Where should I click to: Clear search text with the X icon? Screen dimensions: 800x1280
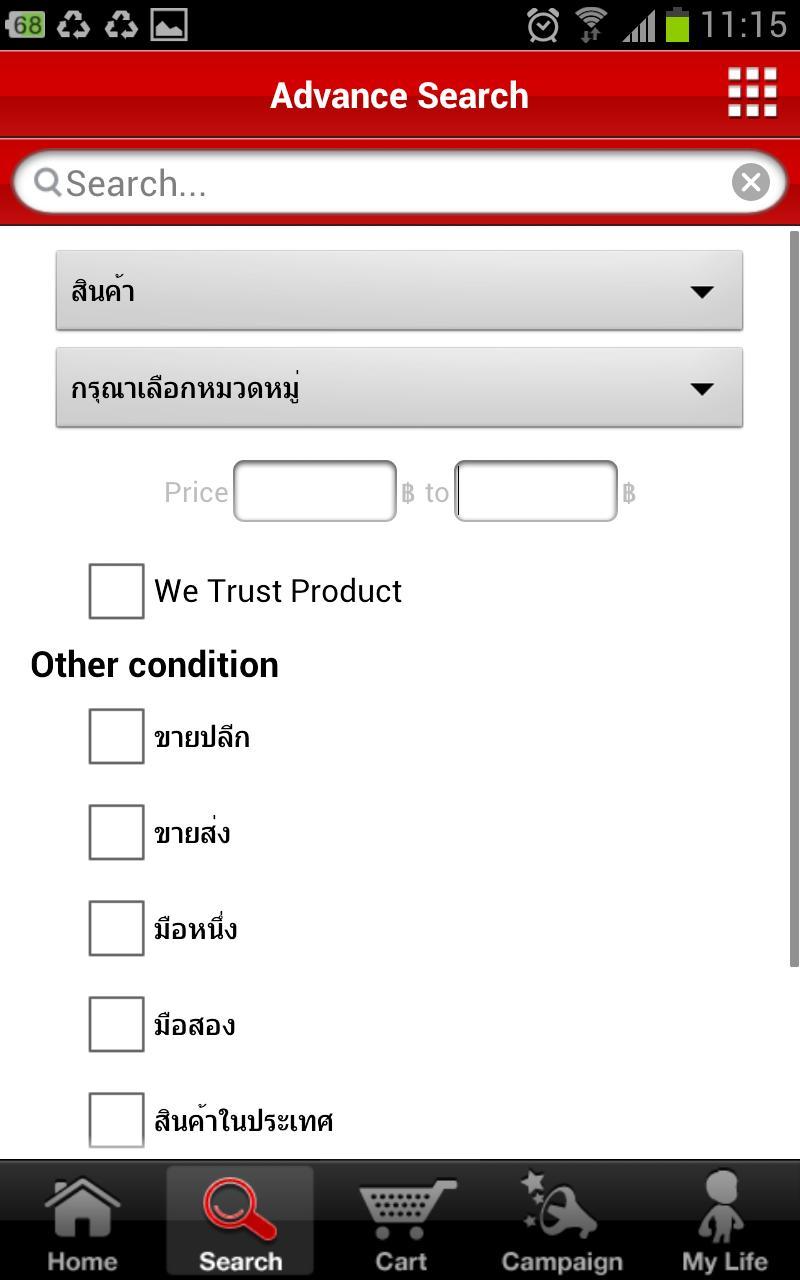(x=750, y=183)
